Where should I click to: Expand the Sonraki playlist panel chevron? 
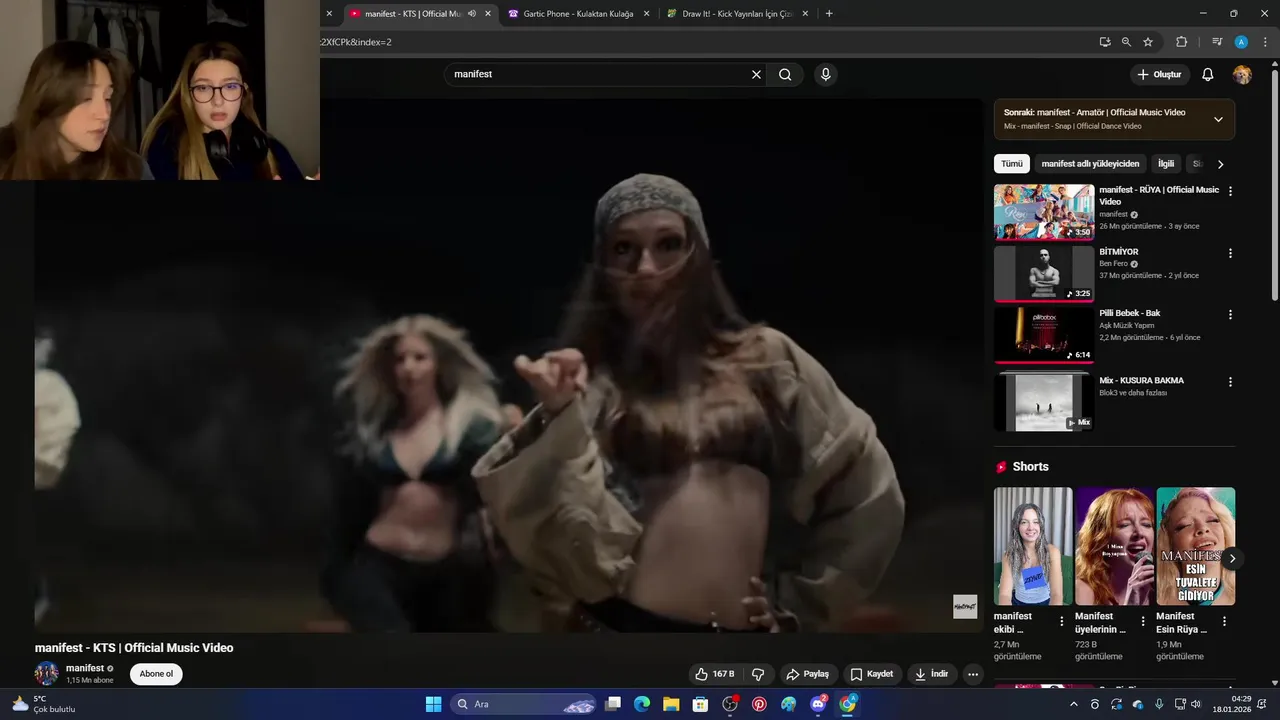coord(1218,119)
